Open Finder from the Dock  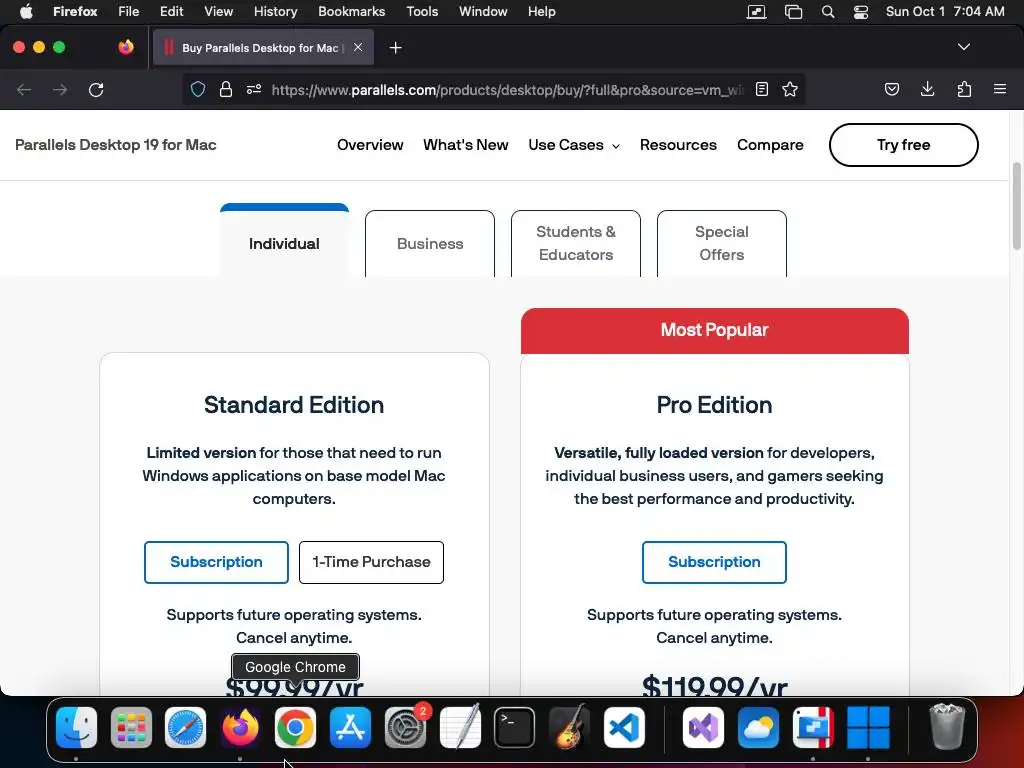[x=76, y=727]
